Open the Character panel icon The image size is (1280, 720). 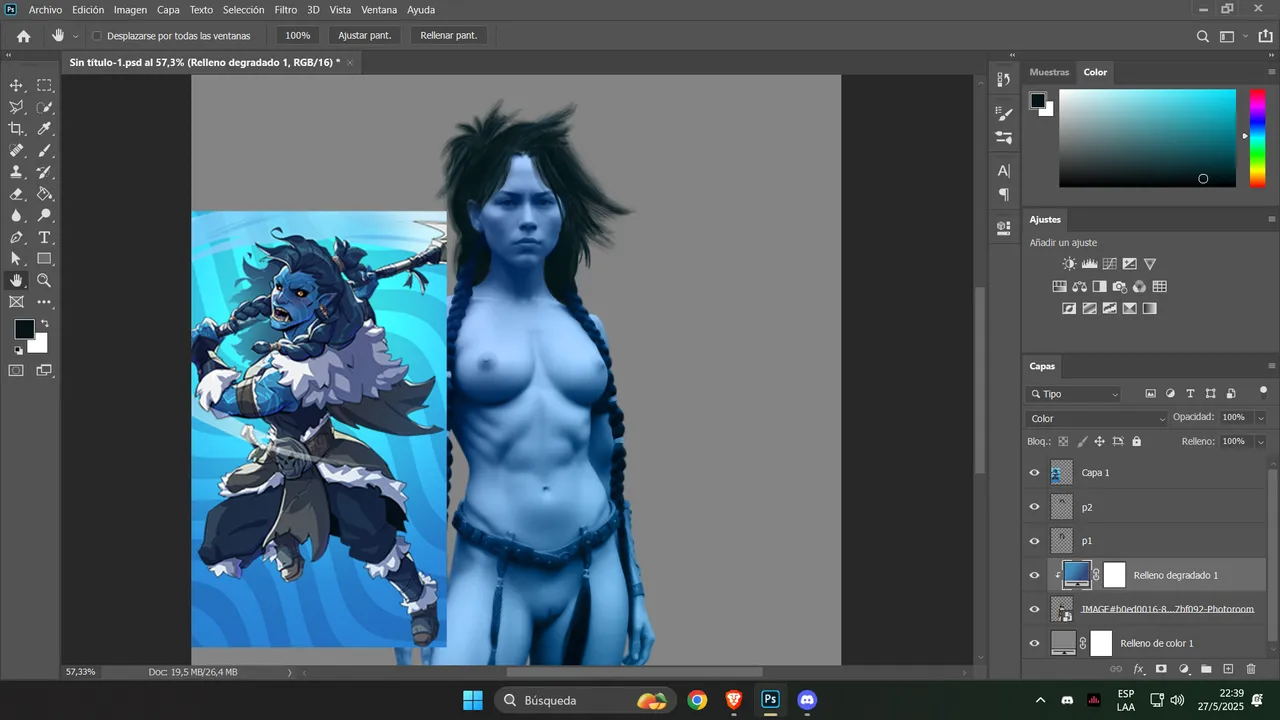pyautogui.click(x=1004, y=171)
